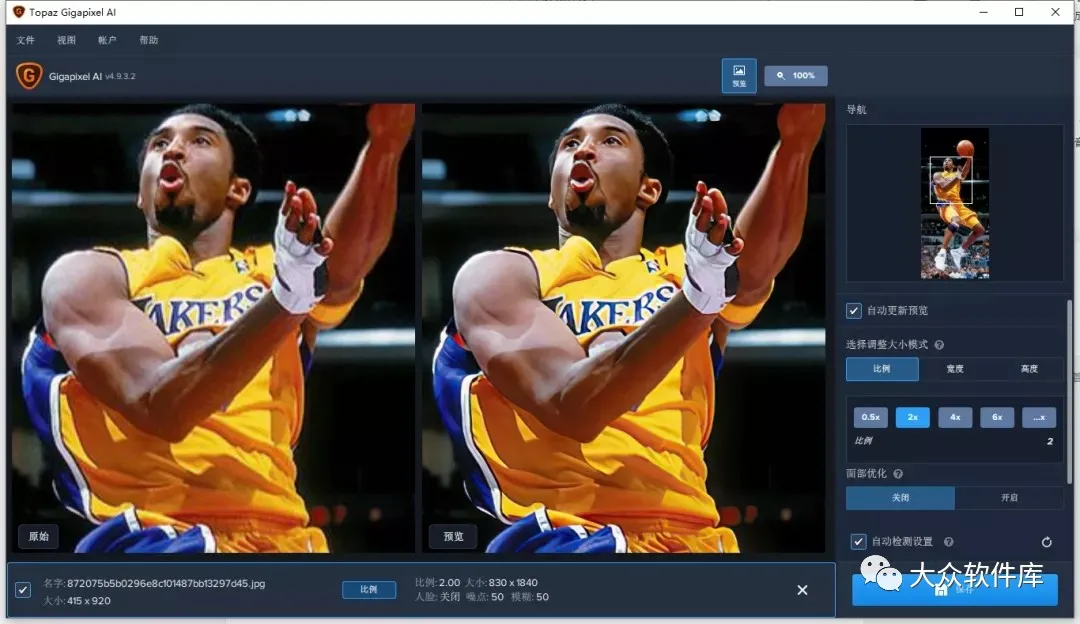Viewport: 1080px width, 624px height.
Task: Switch resize mode to 高度
Action: (x=1029, y=369)
